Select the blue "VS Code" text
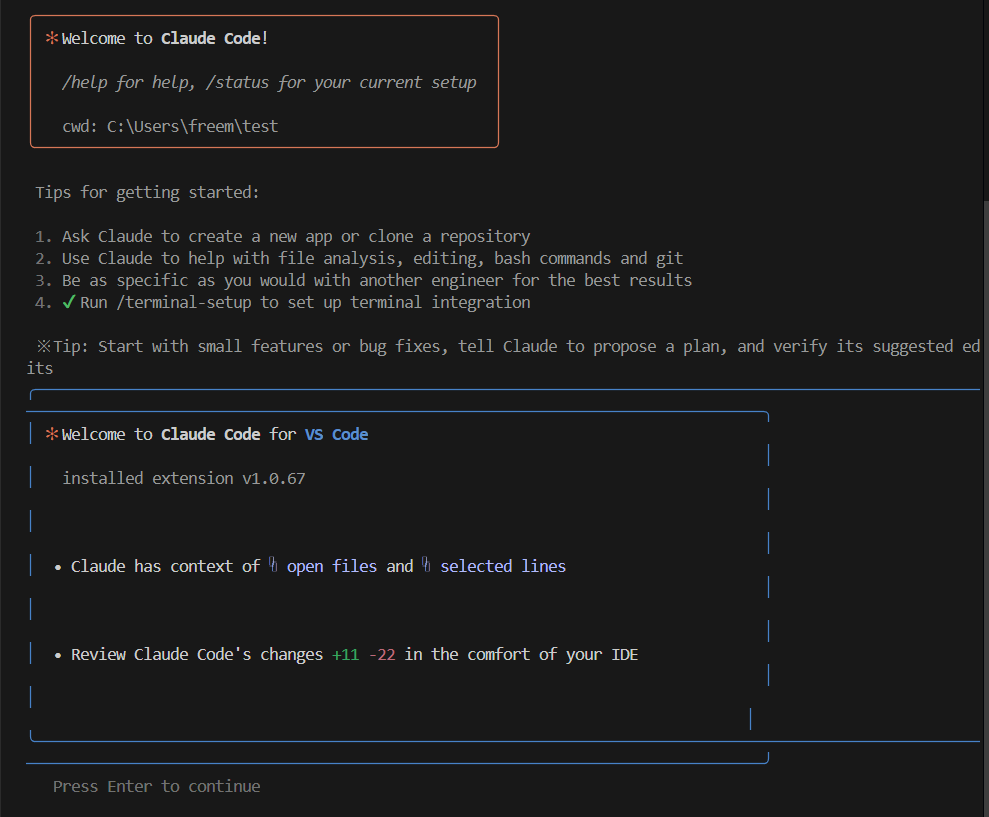 (x=337, y=435)
